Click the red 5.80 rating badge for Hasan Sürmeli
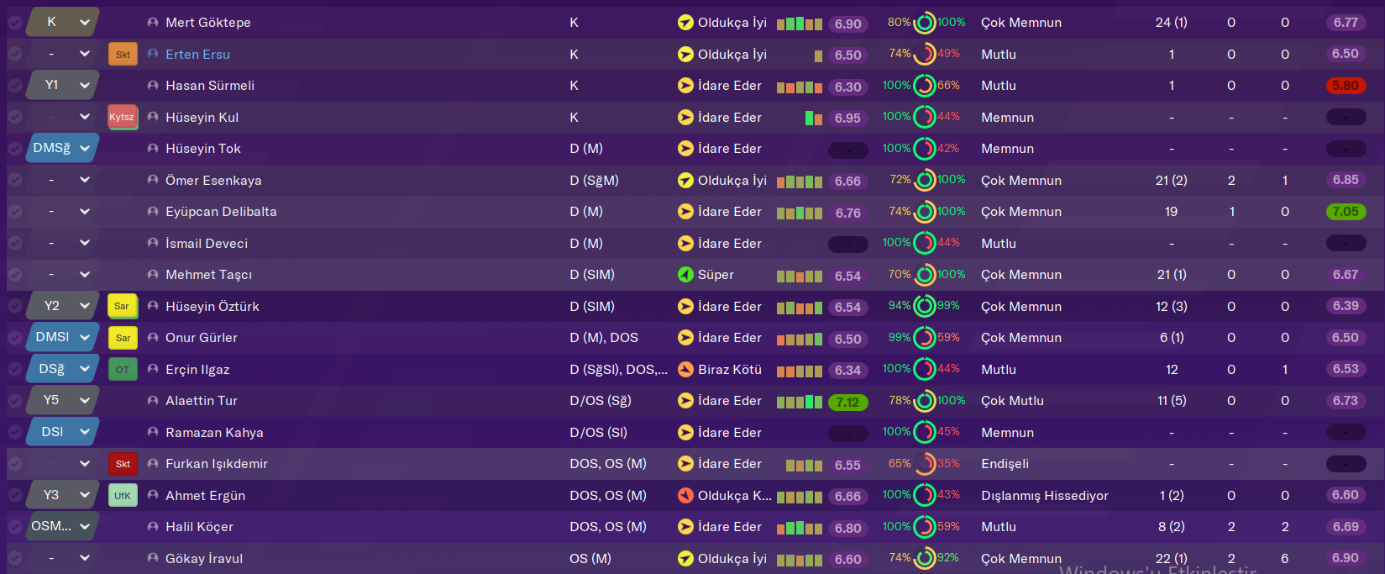 pos(1345,86)
